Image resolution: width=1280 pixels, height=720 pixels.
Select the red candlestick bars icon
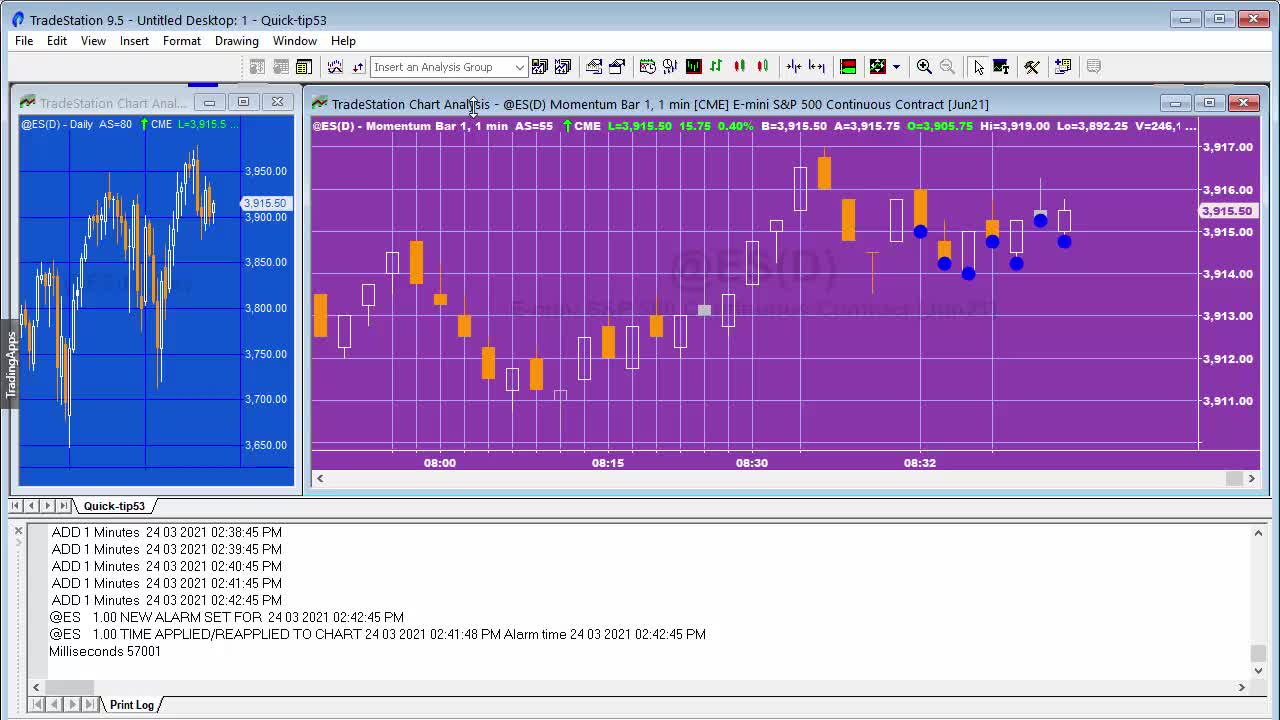(763, 67)
